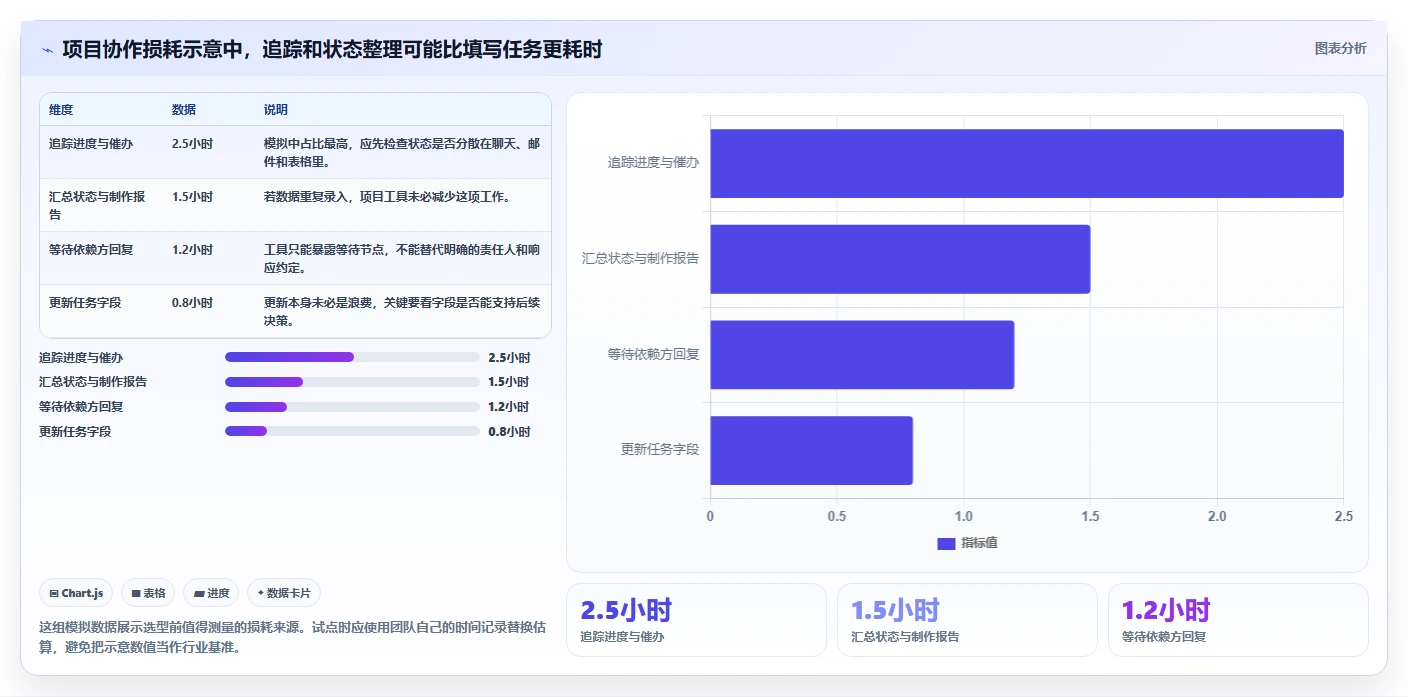Click the description starting 工具只能暴露等待节点
Screen dimensions: 1408x697
[x=402, y=258]
